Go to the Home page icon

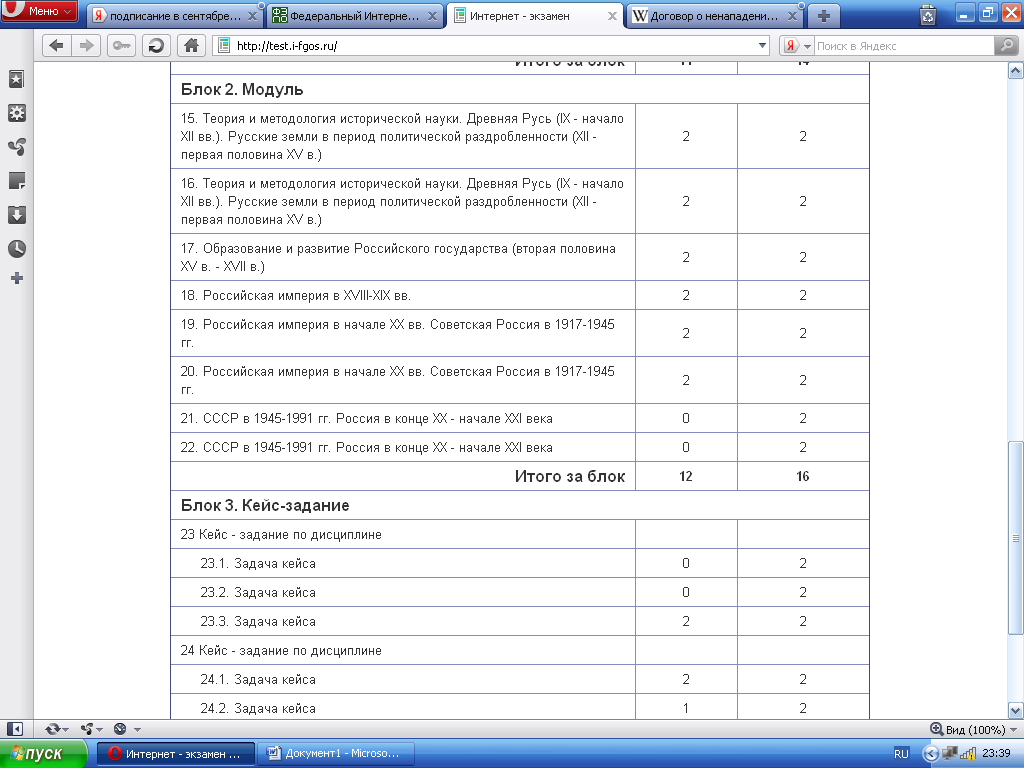click(x=191, y=46)
